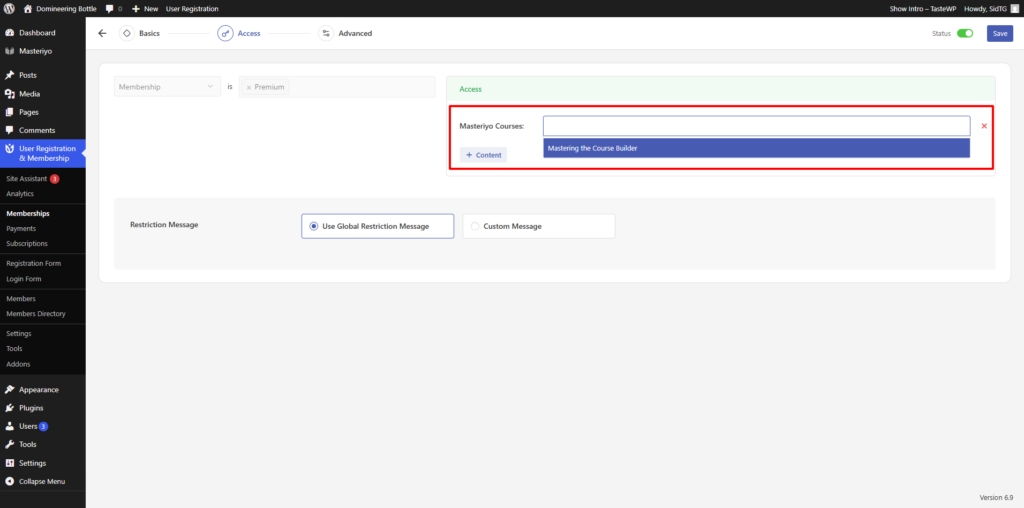Toggle the Status switch off

(965, 33)
